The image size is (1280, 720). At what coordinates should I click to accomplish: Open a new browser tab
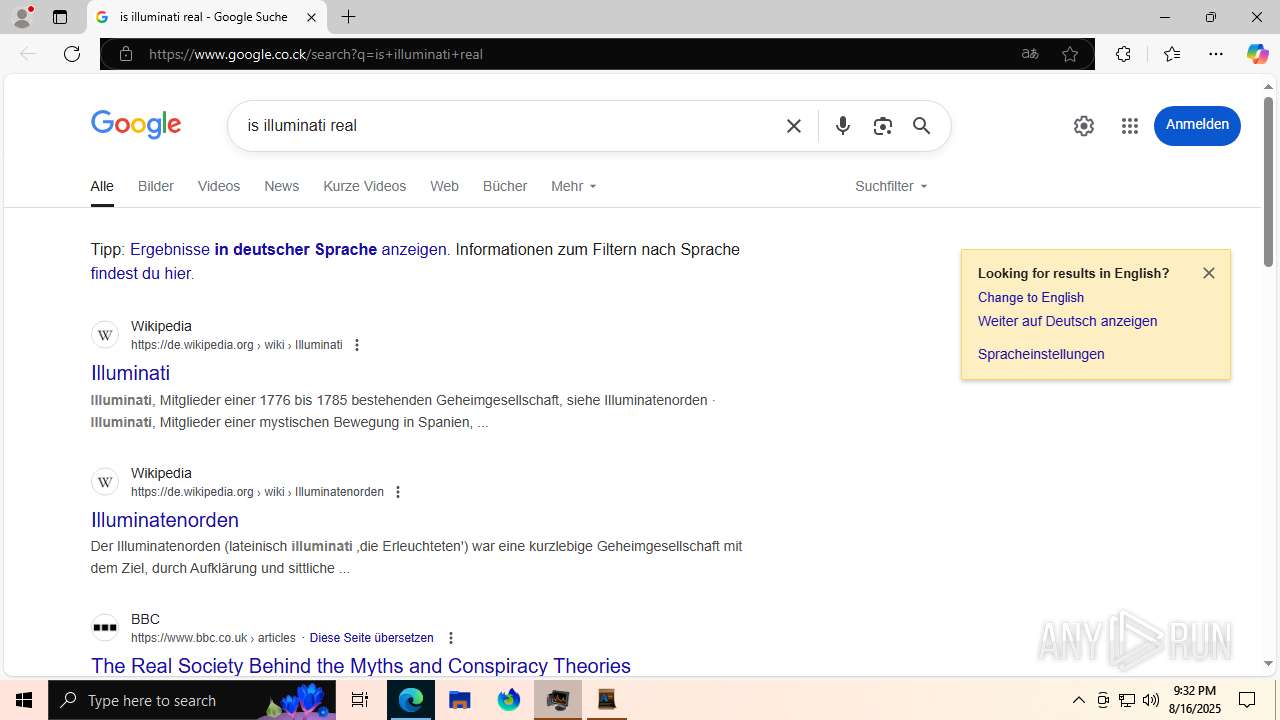tap(348, 17)
